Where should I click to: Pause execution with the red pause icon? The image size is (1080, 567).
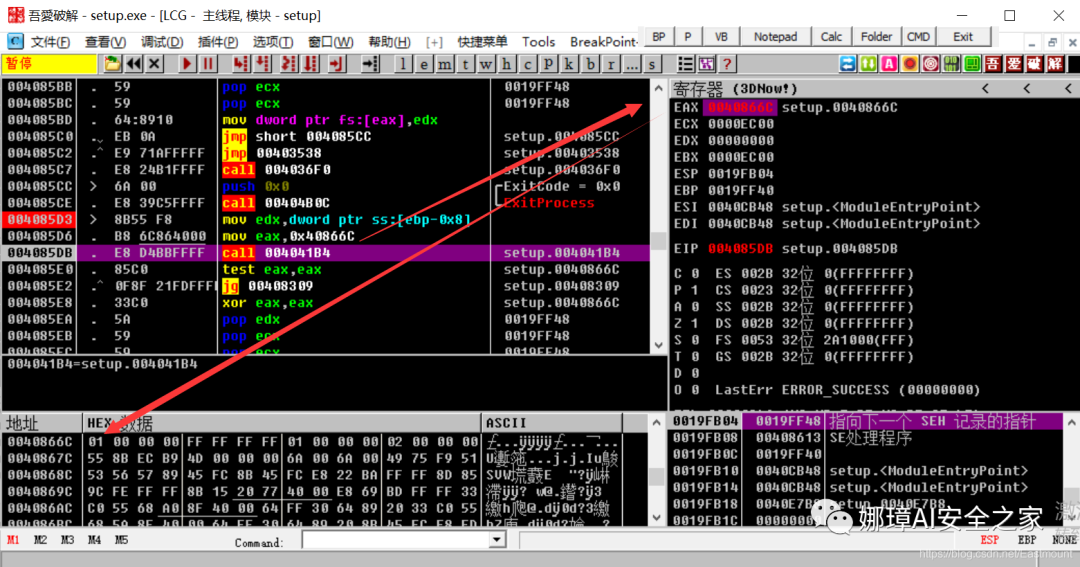[207, 64]
